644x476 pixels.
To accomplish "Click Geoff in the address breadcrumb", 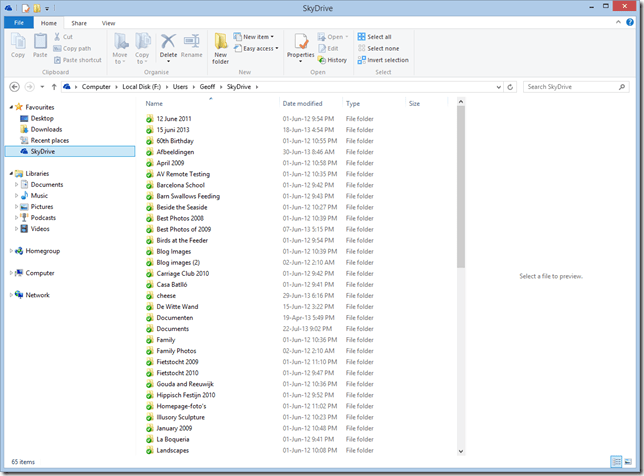I will [207, 87].
